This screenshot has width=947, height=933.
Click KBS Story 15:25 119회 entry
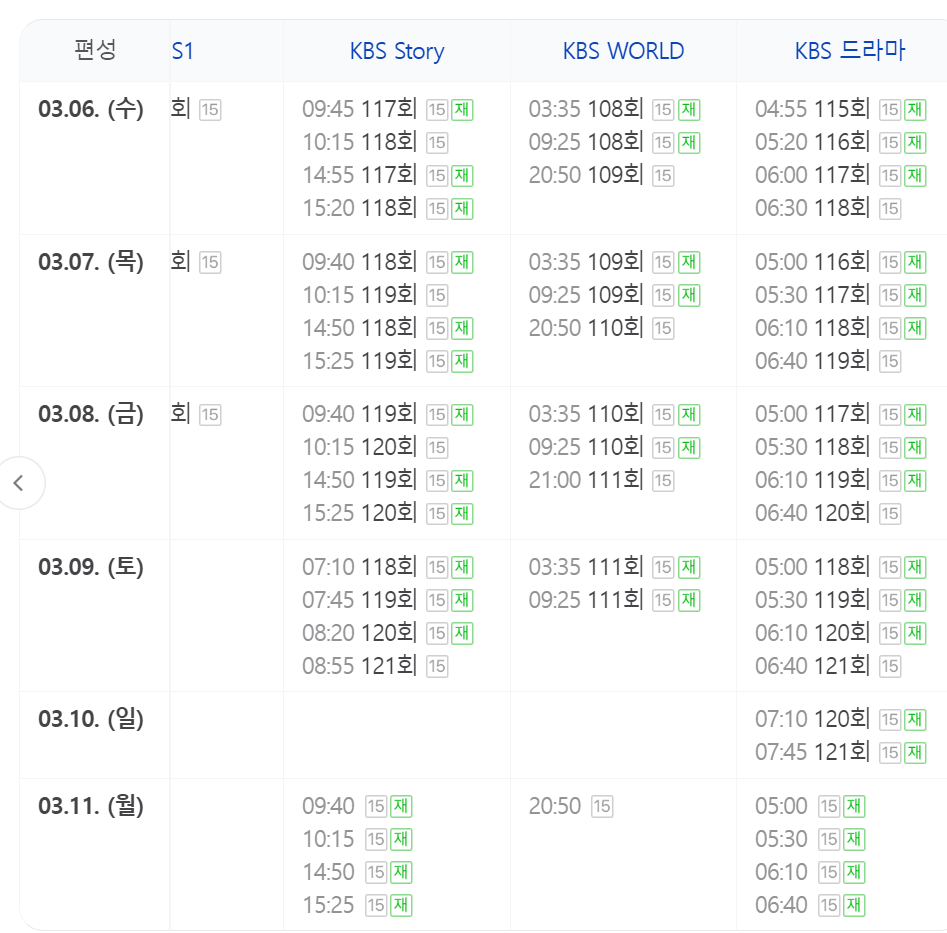pyautogui.click(x=387, y=361)
